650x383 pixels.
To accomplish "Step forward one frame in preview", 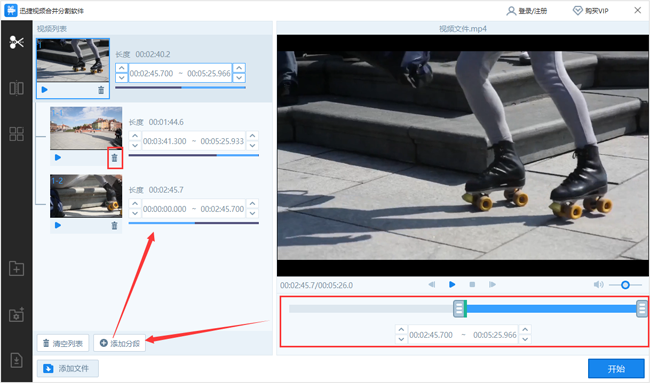I will [492, 284].
